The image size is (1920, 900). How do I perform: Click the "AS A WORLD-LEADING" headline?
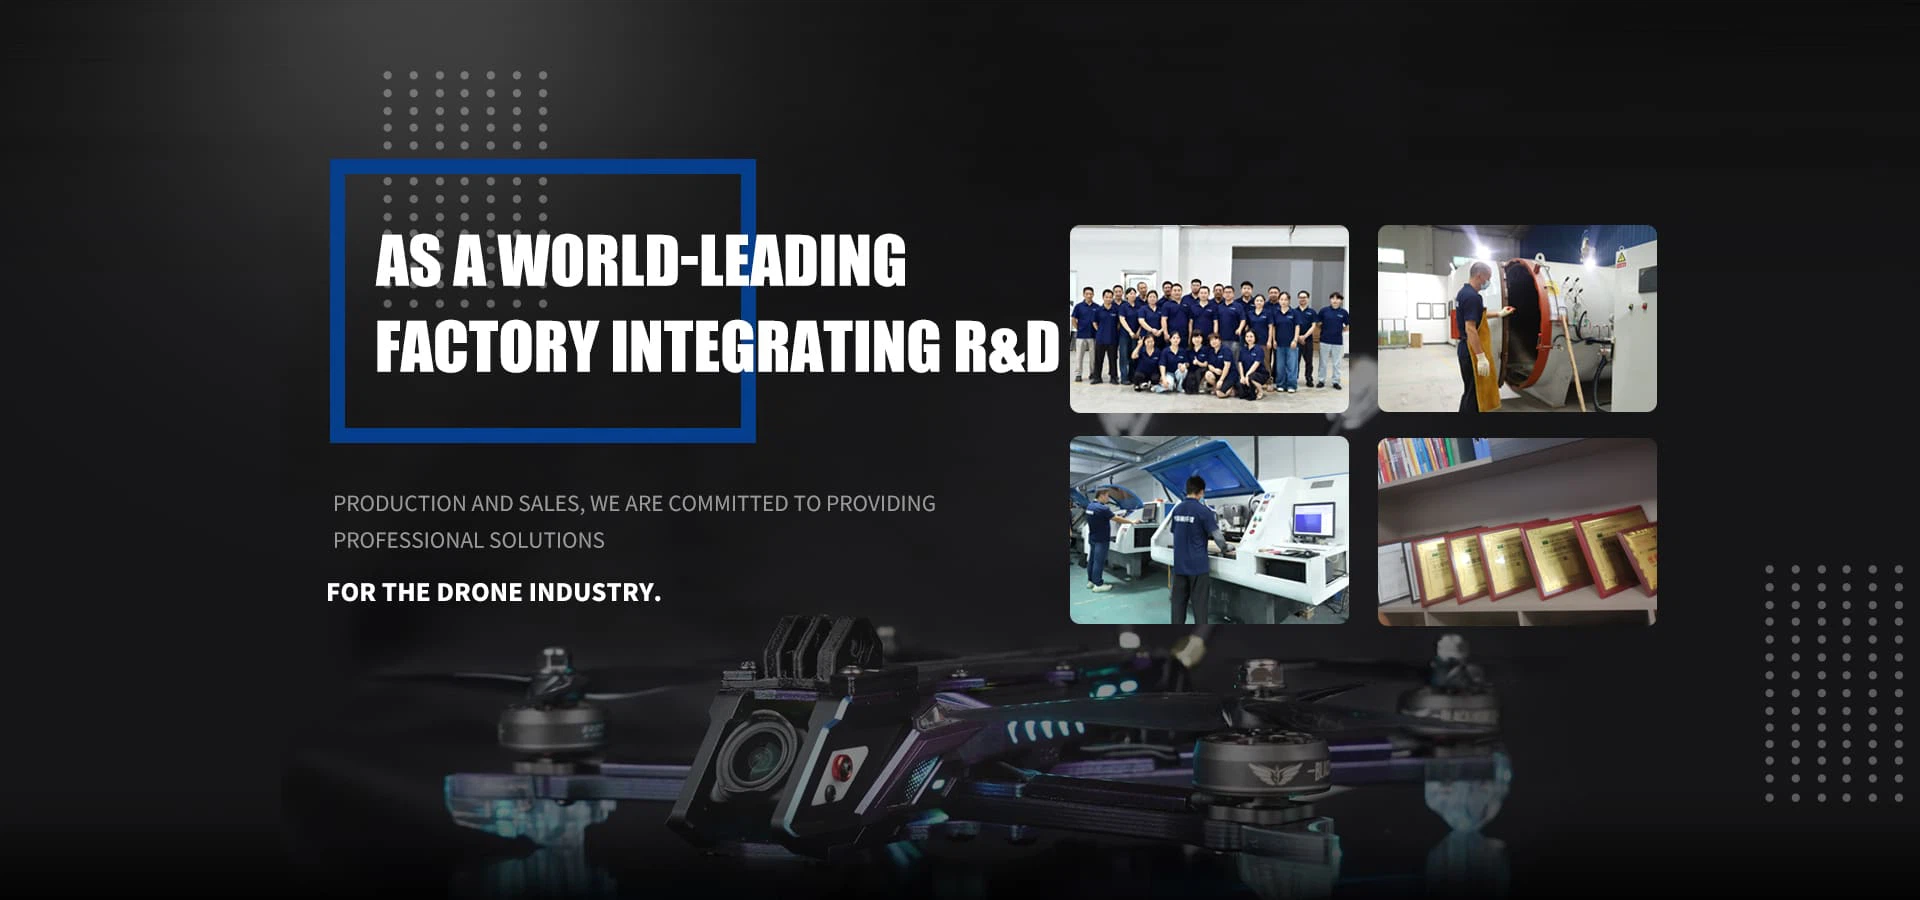pos(640,261)
